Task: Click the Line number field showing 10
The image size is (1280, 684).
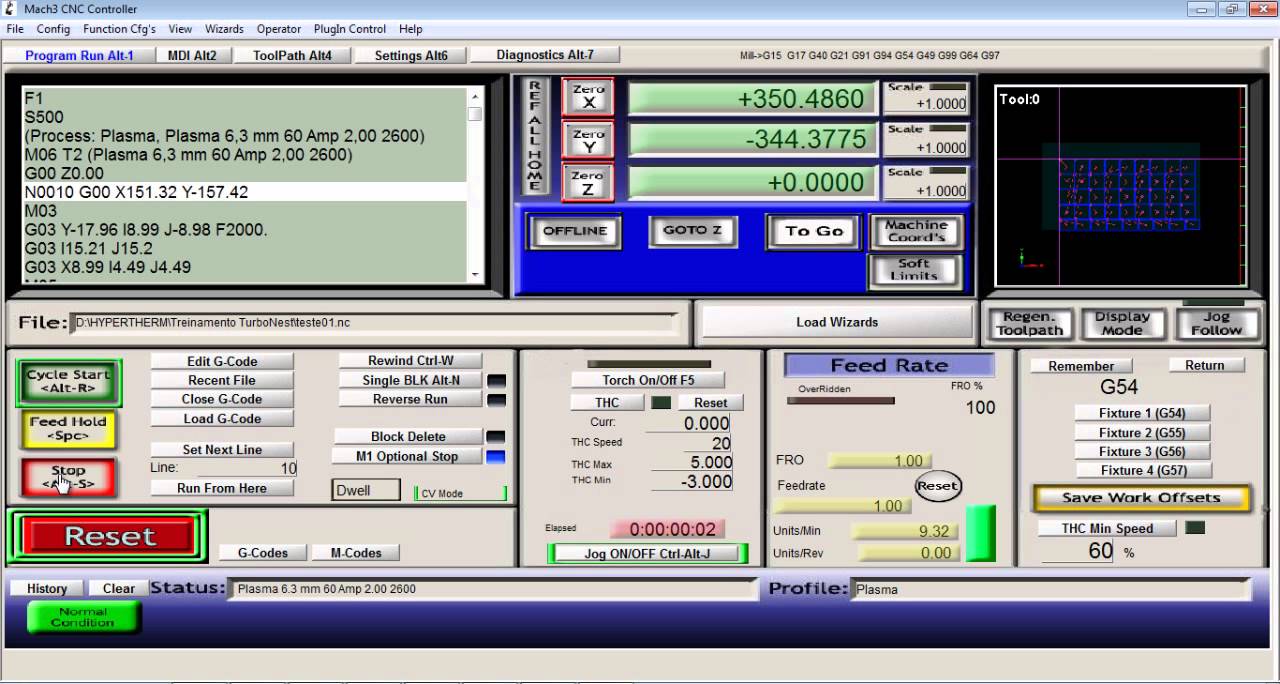Action: [247, 468]
